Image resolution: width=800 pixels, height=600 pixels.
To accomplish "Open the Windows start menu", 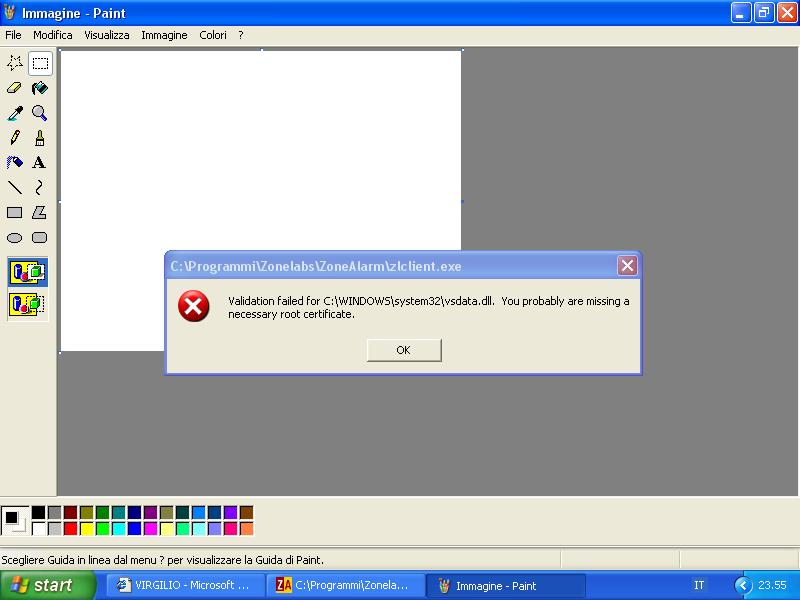I will (x=47, y=585).
